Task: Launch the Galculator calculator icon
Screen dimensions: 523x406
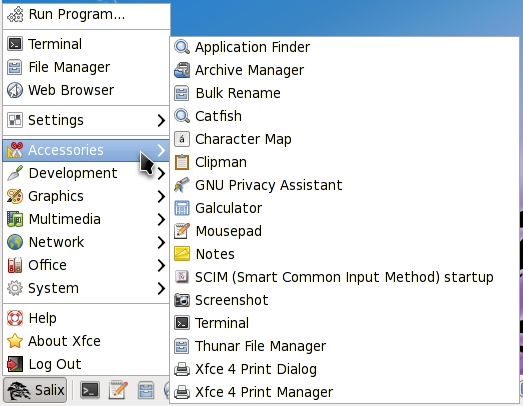Action: pyautogui.click(x=182, y=208)
